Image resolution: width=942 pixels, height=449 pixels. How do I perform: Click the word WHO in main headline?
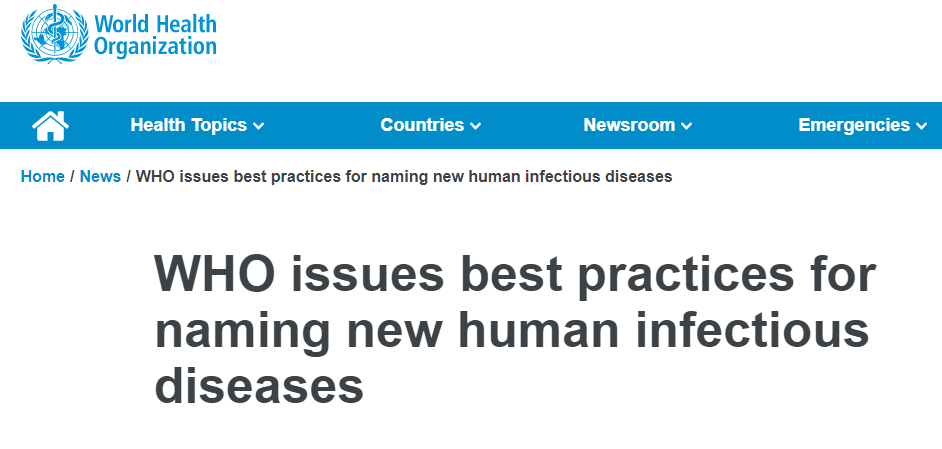click(215, 274)
